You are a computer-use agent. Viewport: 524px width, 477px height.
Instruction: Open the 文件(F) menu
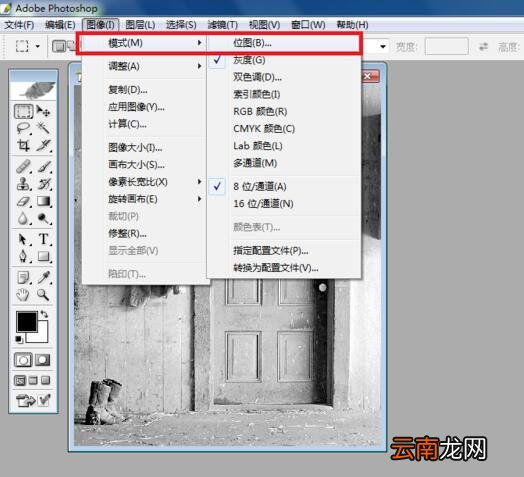coord(19,25)
